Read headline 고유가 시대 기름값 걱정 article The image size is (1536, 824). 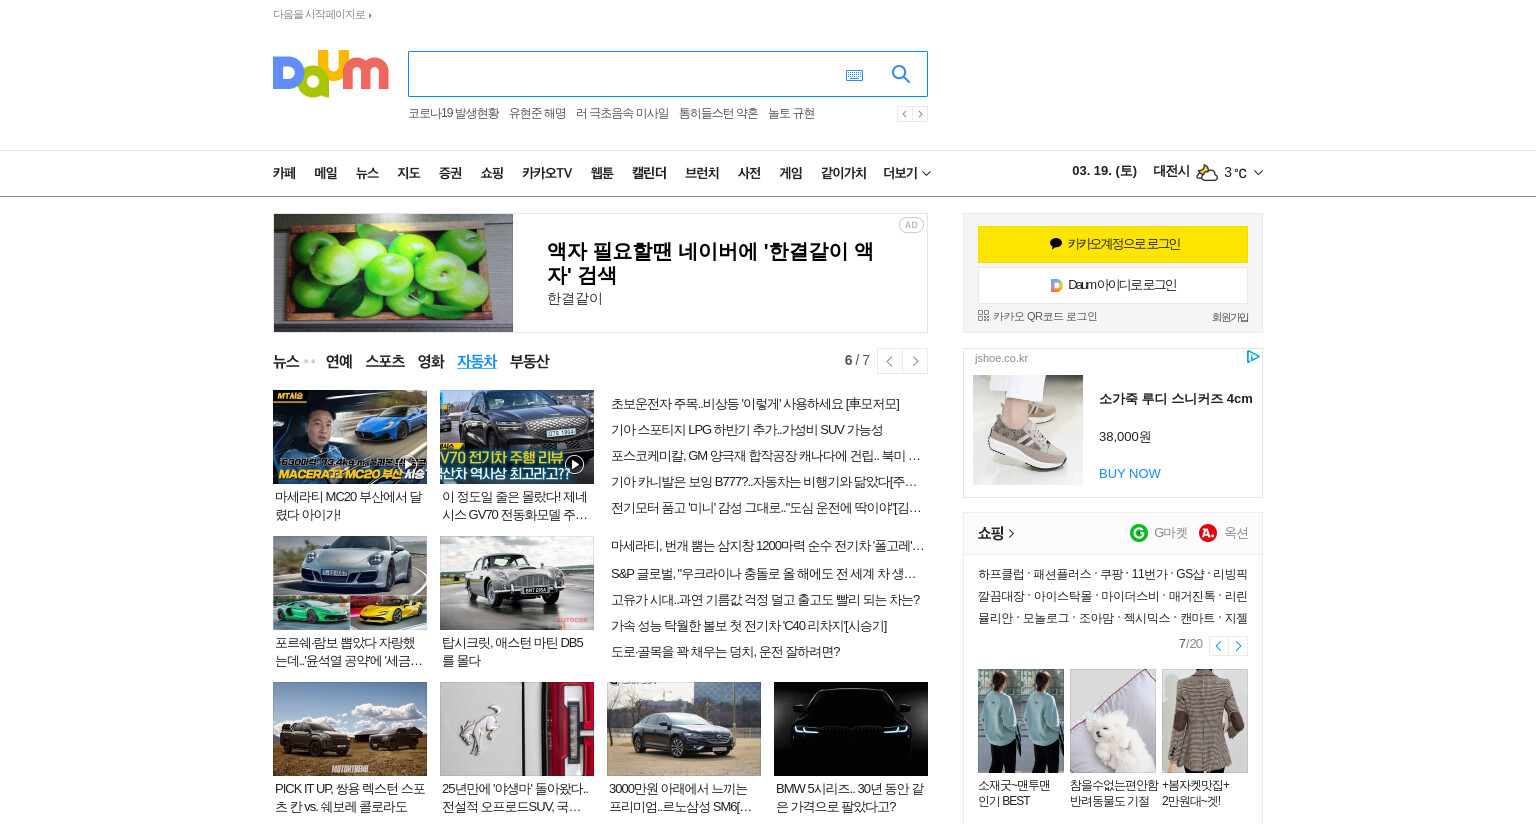[x=765, y=600]
